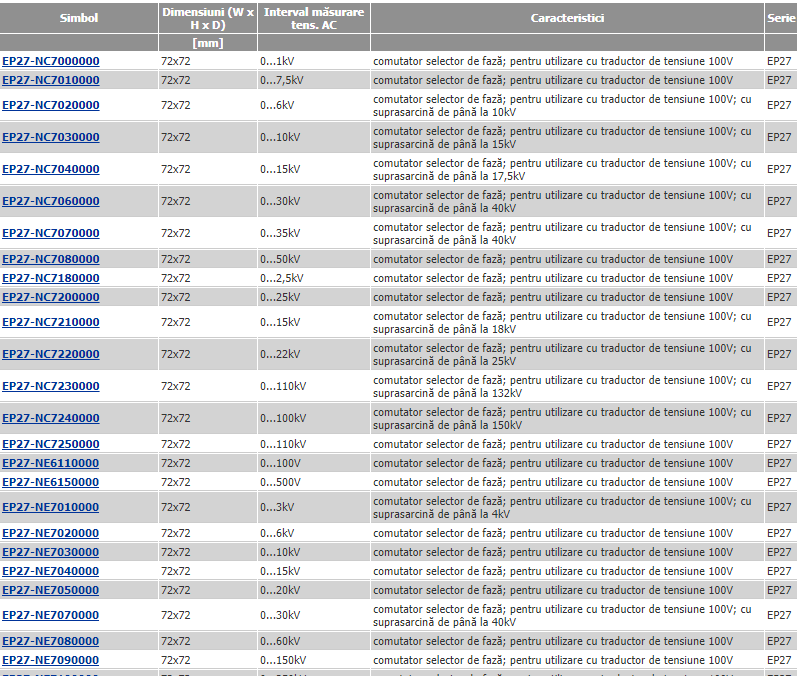
Task: Click the EP27-NC7080000 link
Action: 51,259
